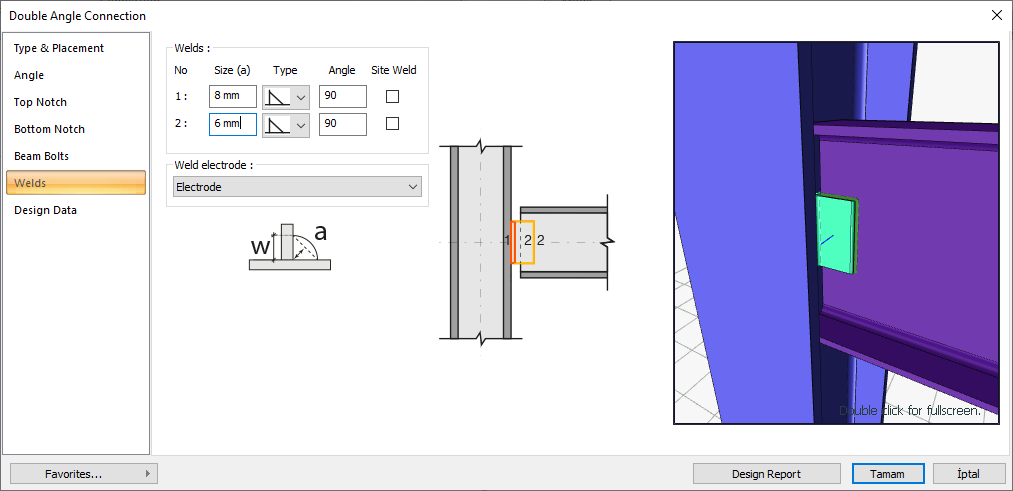
Task: Select fillet weld type icon for weld 2
Action: pos(277,125)
